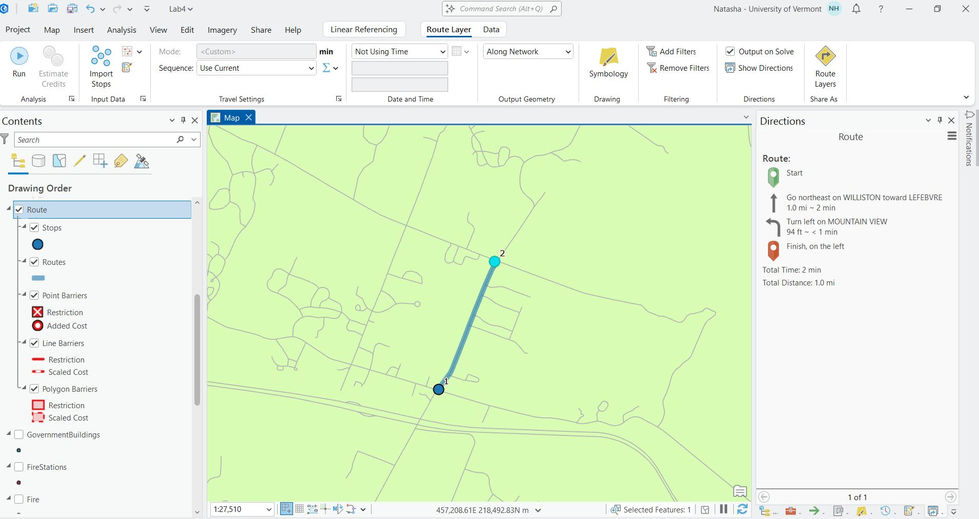
Task: Click the map pop-up comment icon
Action: click(x=740, y=492)
